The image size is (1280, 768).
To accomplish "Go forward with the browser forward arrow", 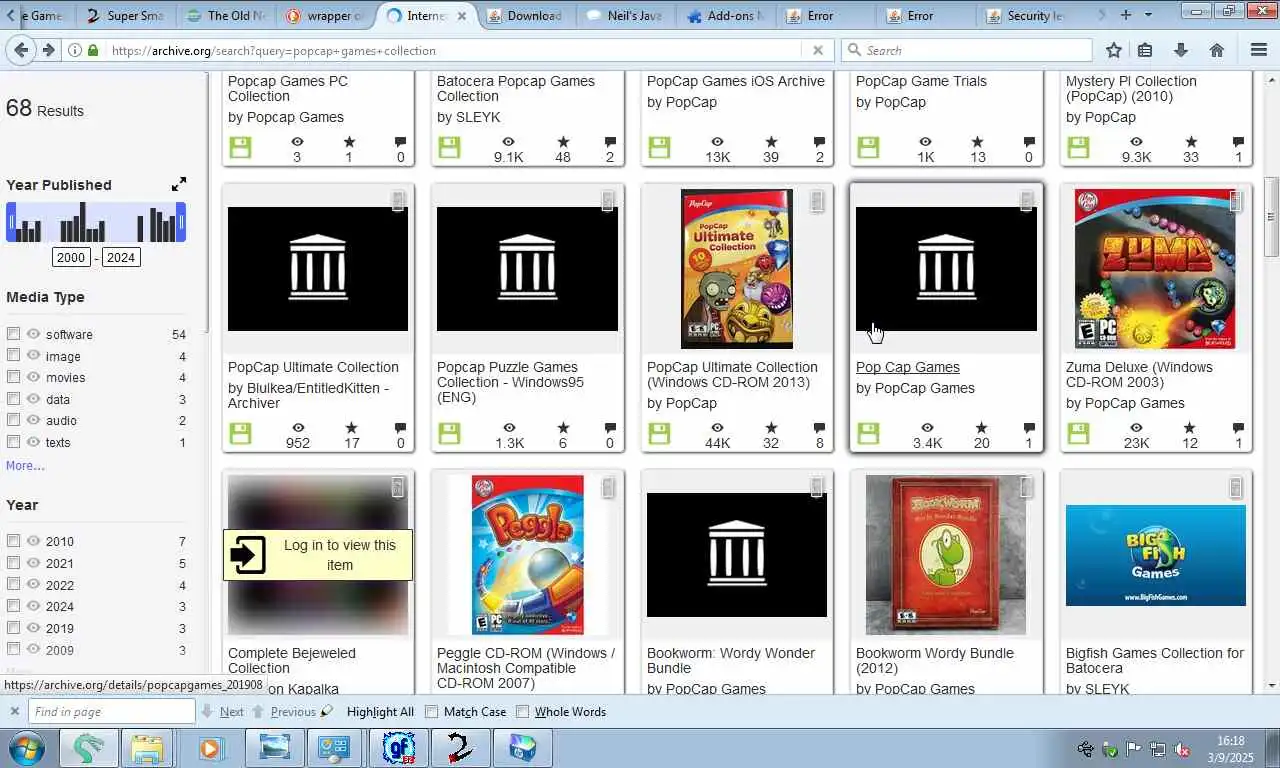I will [48, 50].
